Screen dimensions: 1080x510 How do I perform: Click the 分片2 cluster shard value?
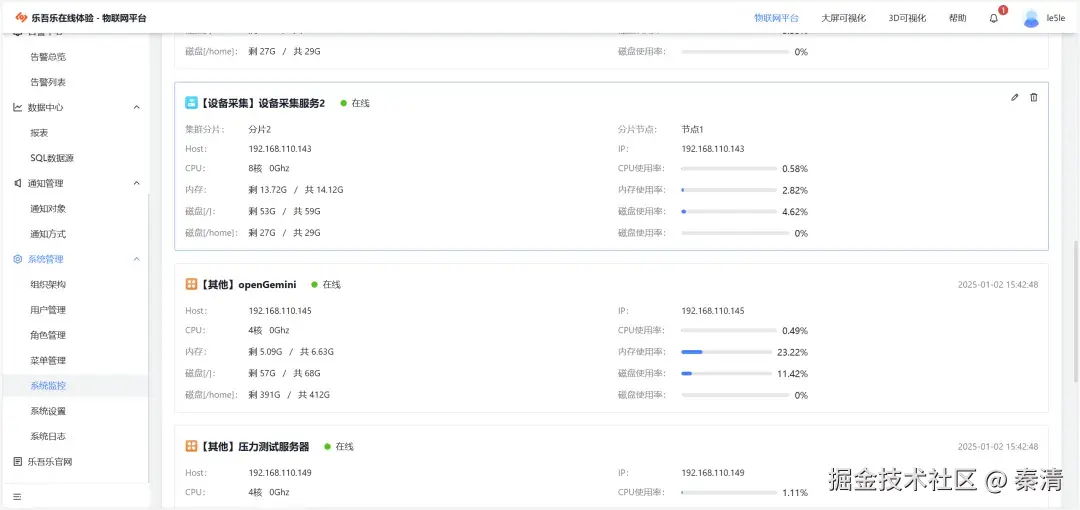[260, 129]
